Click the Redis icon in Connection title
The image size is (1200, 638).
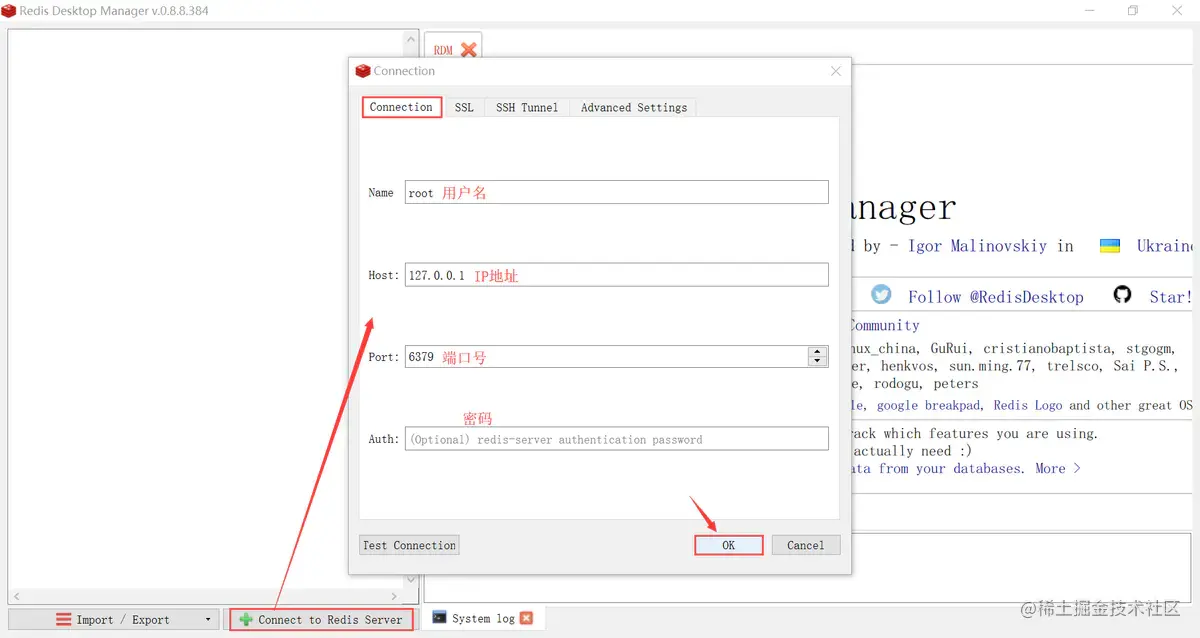[363, 71]
